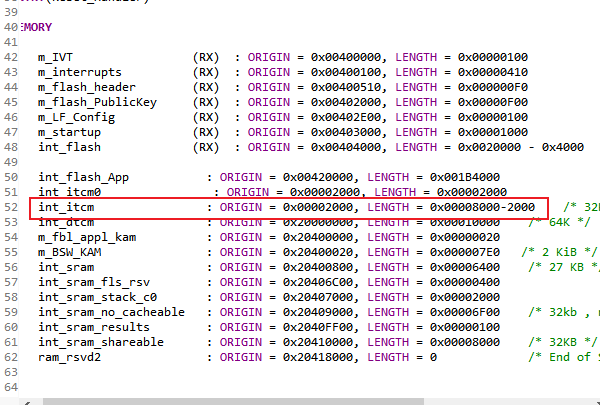Click origin value 0x2040FF00

click(318, 327)
